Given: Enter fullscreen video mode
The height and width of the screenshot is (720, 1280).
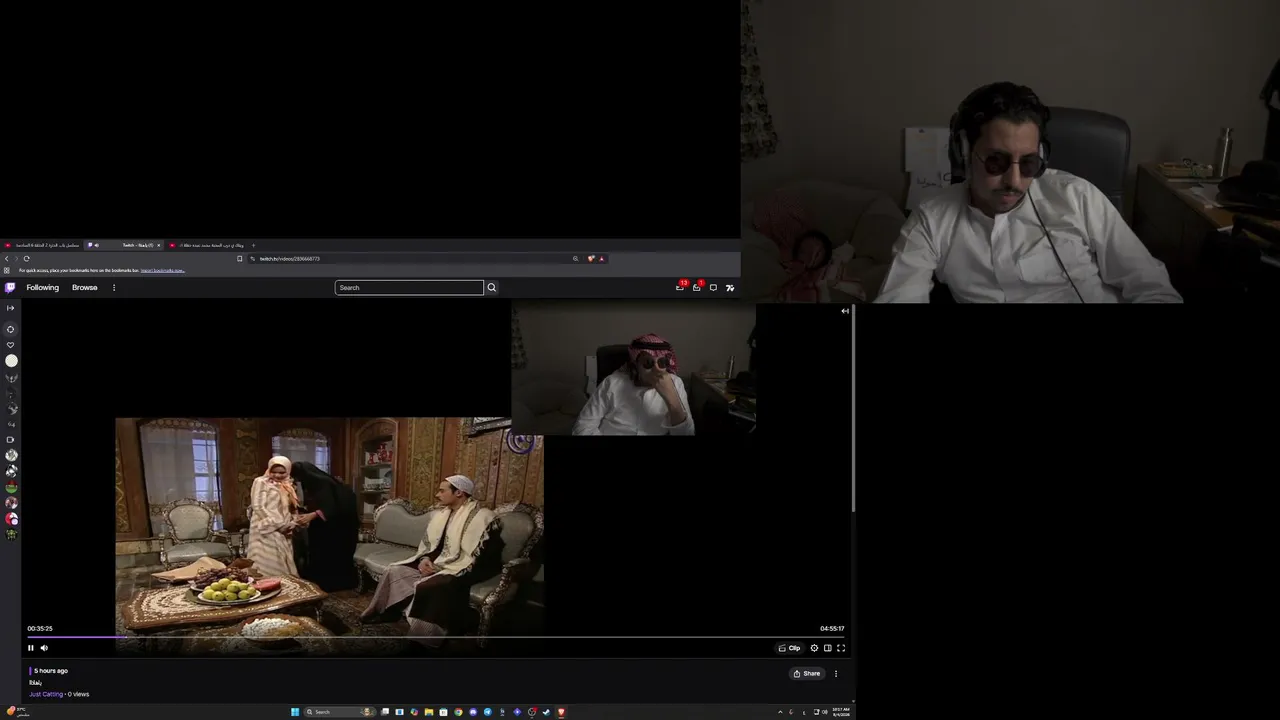Looking at the screenshot, I should point(841,648).
